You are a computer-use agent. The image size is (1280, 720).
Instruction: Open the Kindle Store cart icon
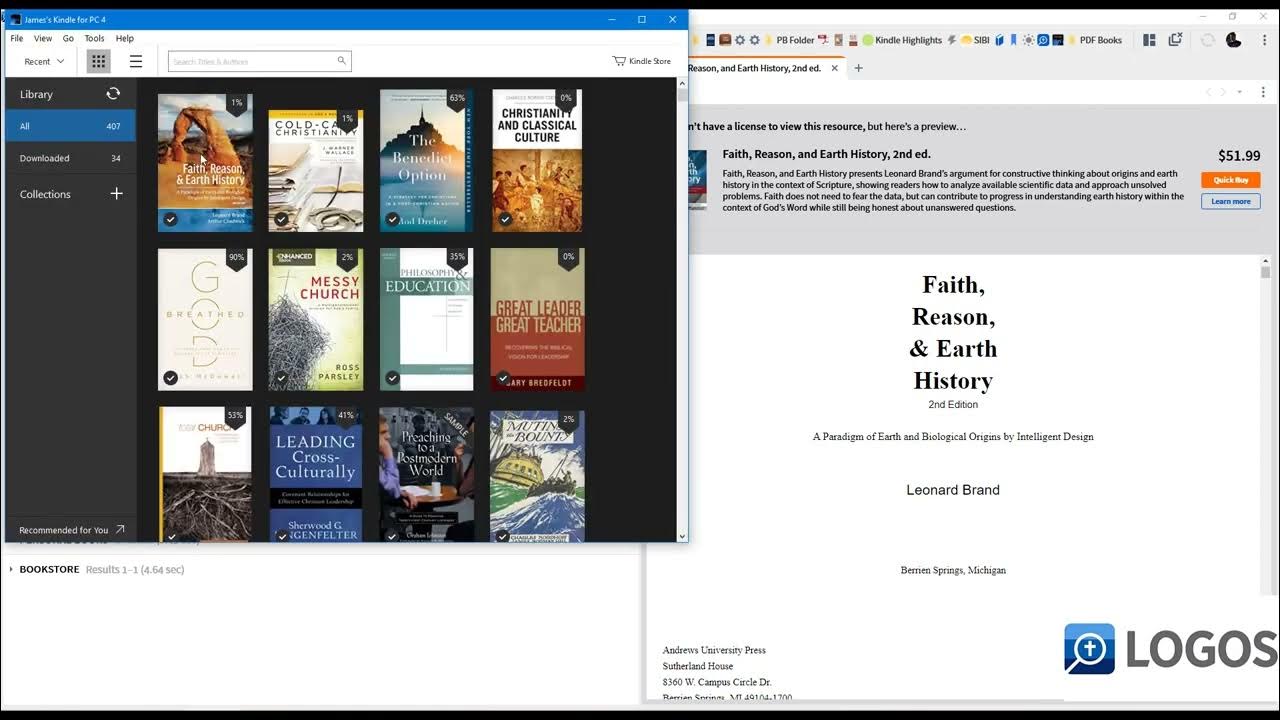pos(619,61)
